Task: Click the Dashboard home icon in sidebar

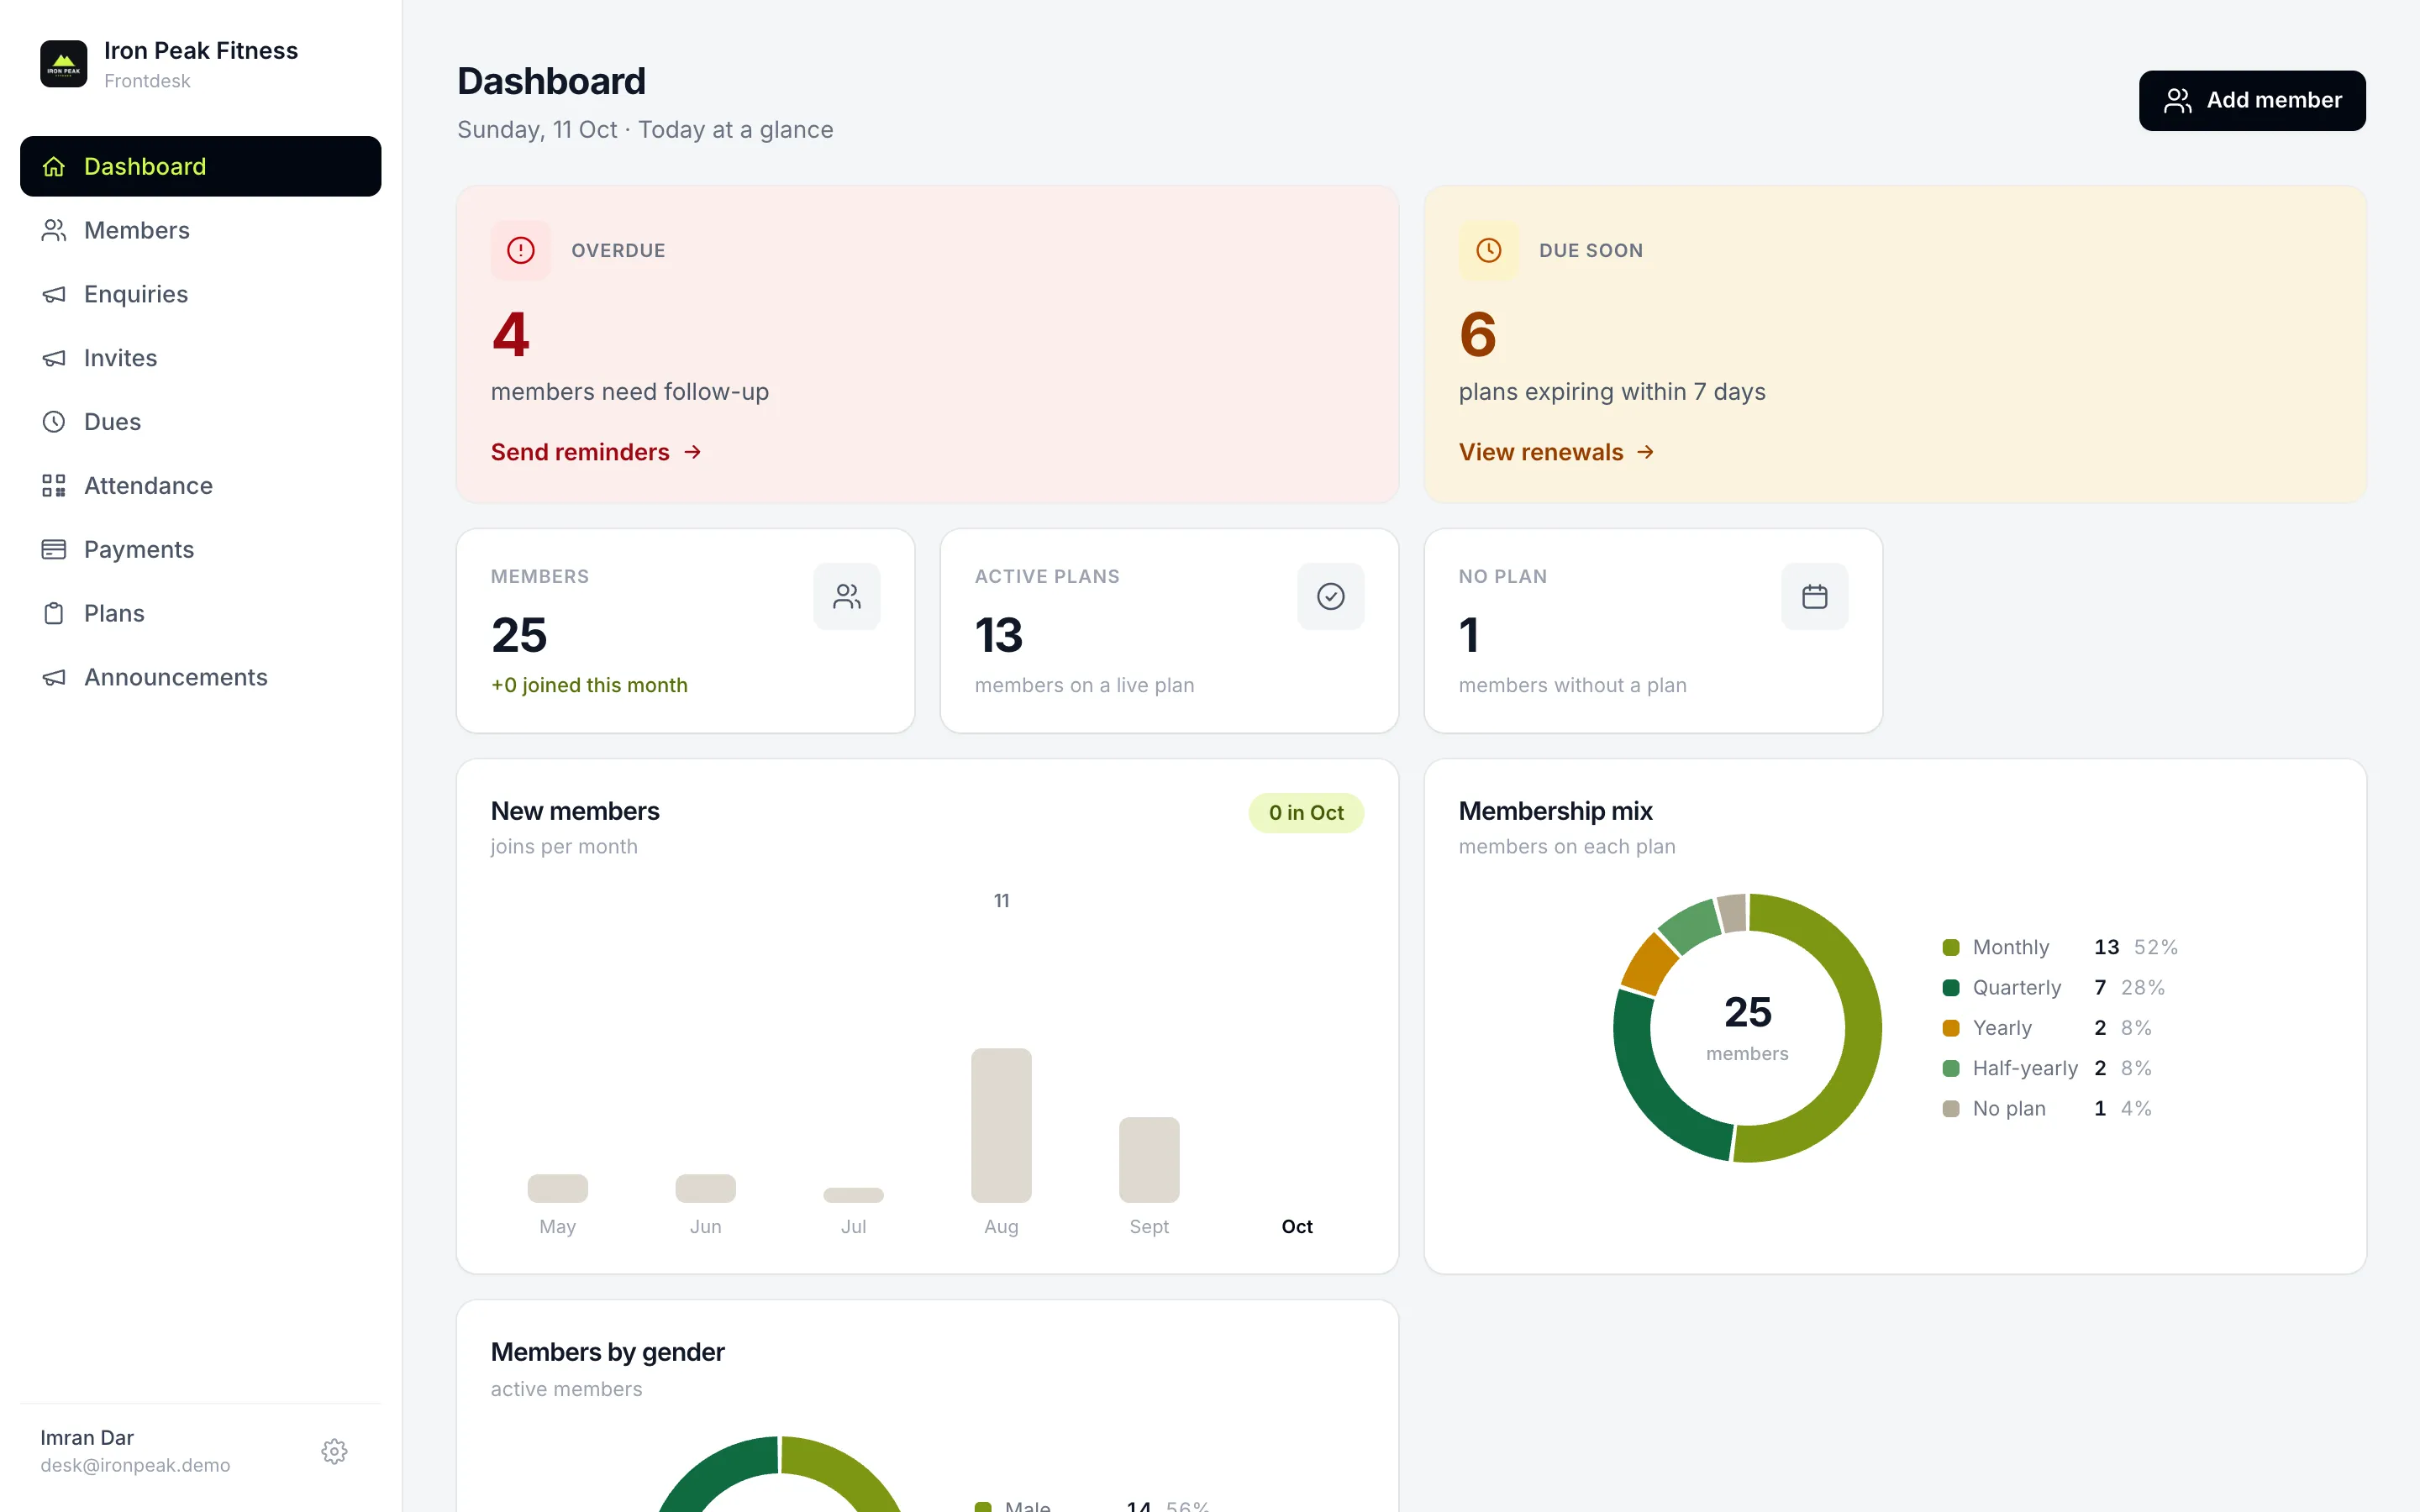Action: coord(54,166)
